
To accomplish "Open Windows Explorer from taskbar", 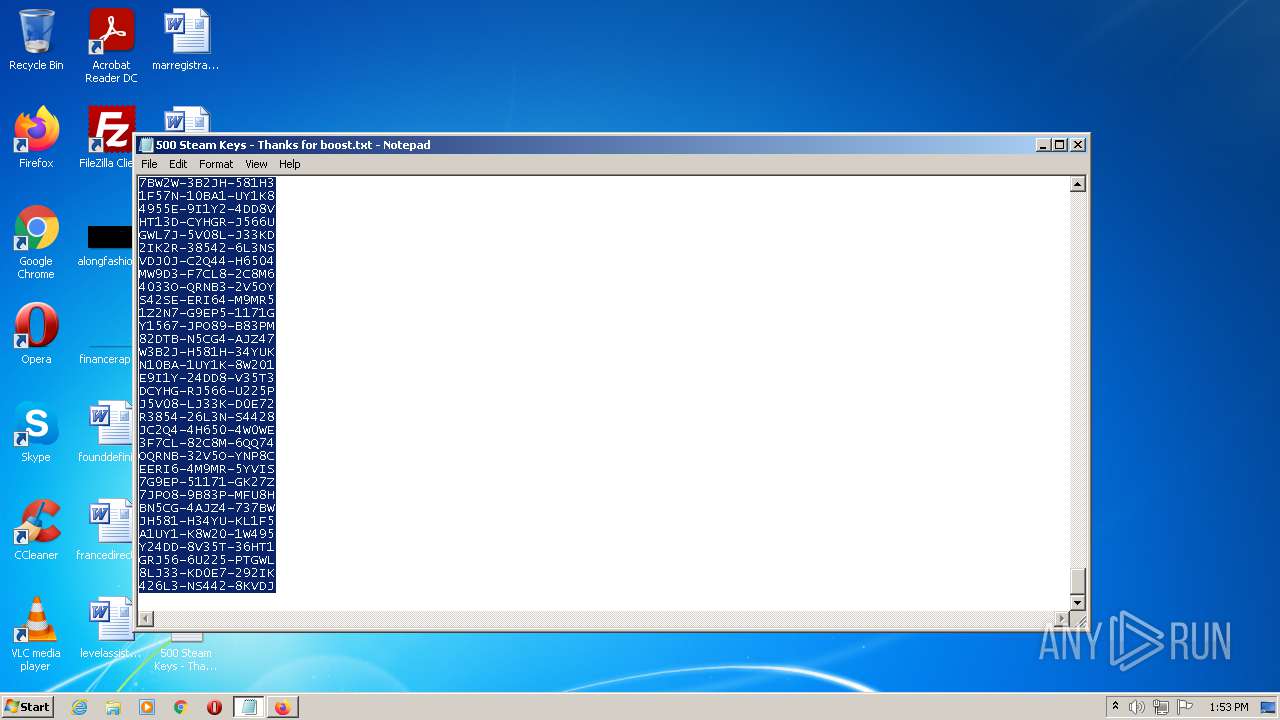I will pyautogui.click(x=113, y=707).
